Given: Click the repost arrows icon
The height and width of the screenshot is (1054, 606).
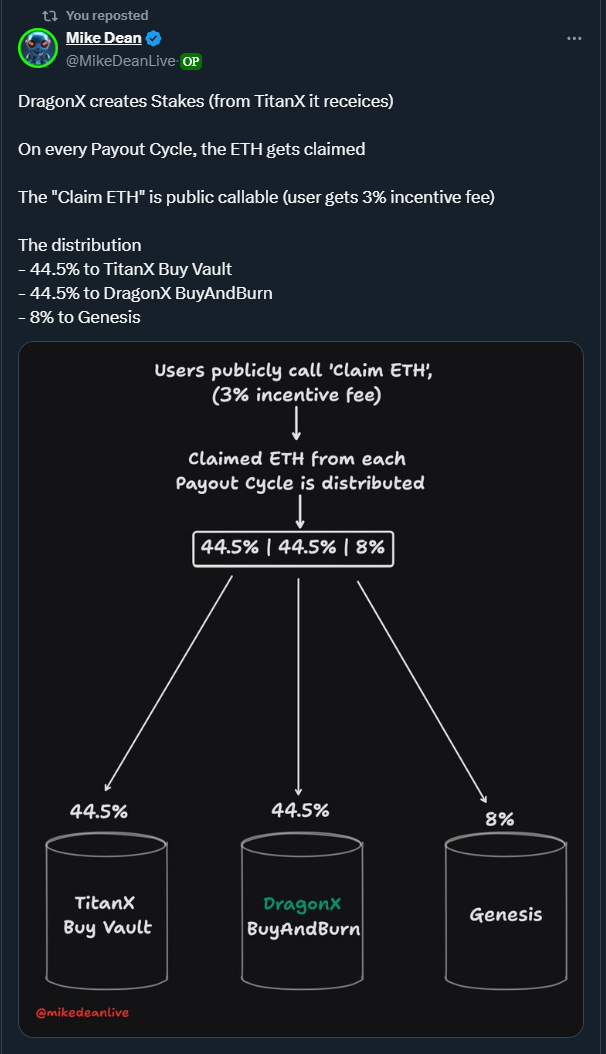Looking at the screenshot, I should [47, 15].
